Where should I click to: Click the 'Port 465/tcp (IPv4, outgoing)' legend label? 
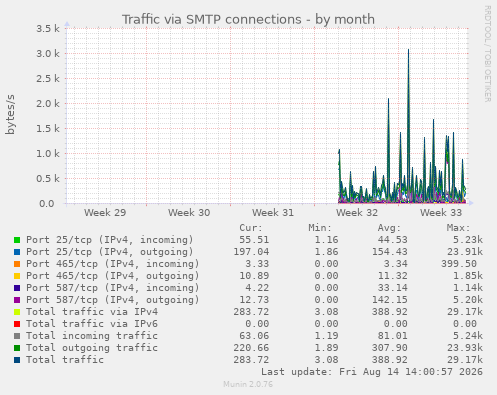point(113,276)
